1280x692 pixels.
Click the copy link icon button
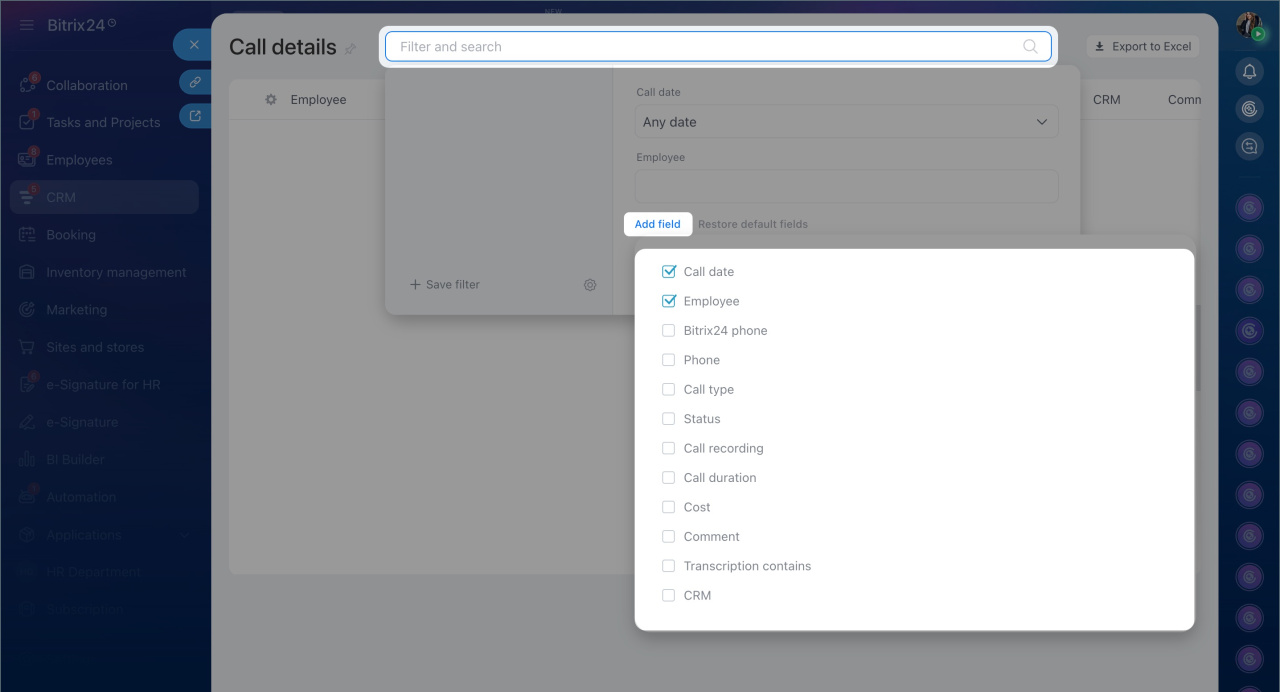pyautogui.click(x=195, y=82)
